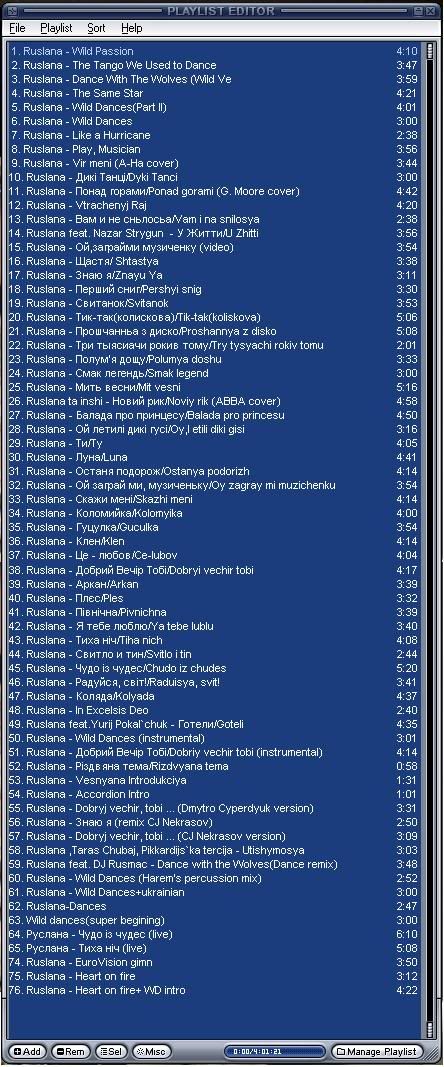
Task: Select track 60 Harem's percussion mix
Action: pyautogui.click(x=215, y=878)
